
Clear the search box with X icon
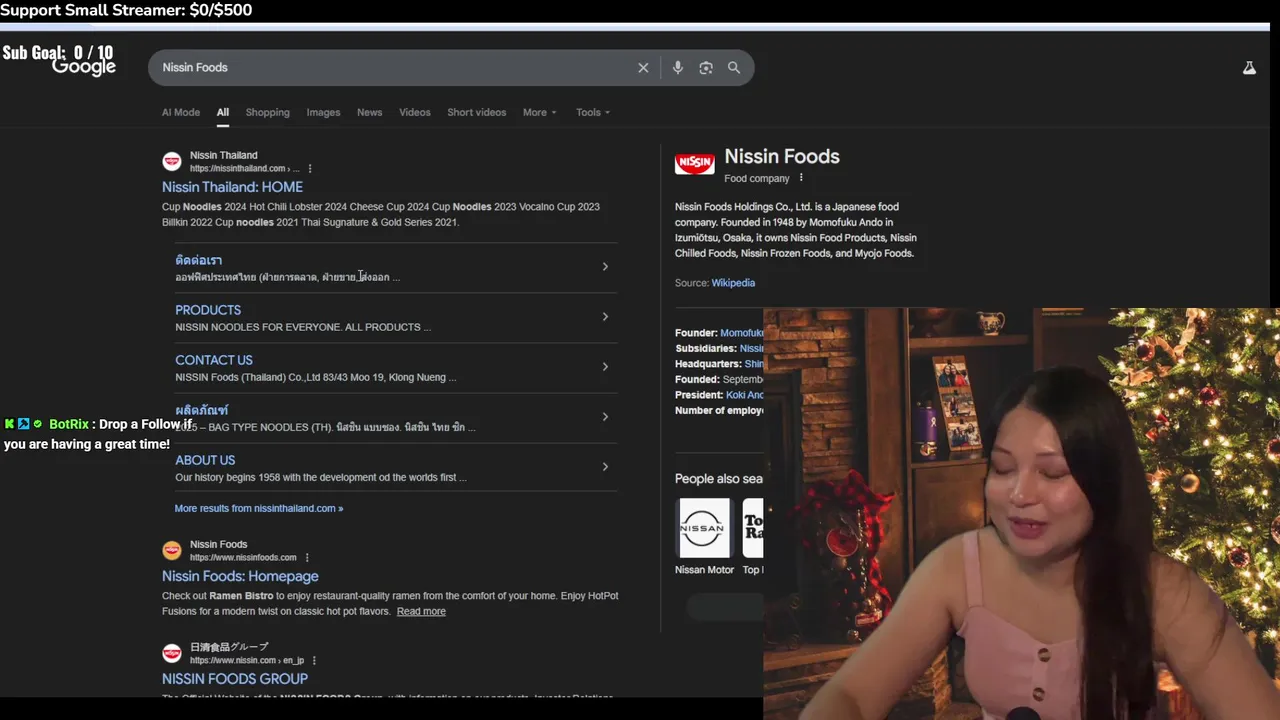click(x=643, y=67)
